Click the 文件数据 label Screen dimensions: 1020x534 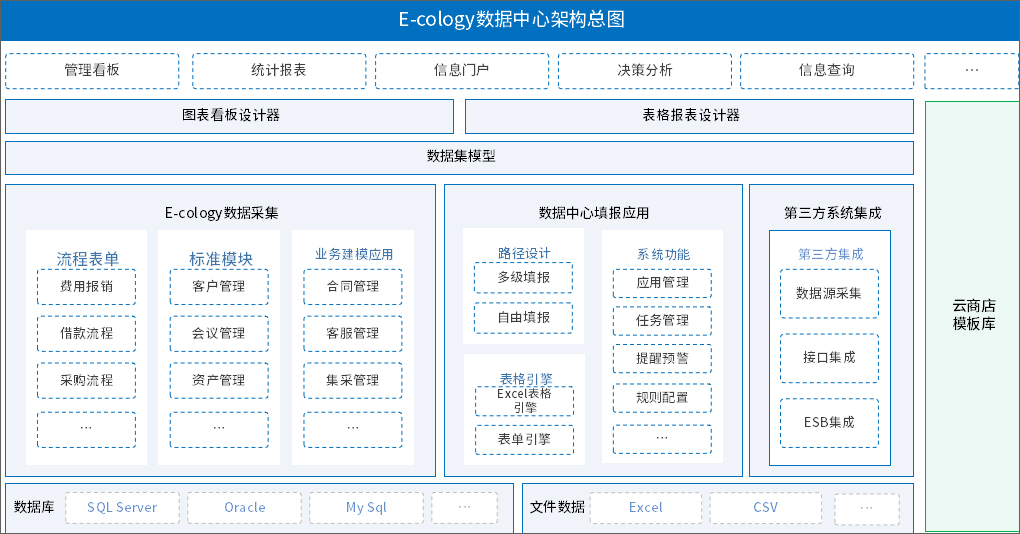pos(557,507)
